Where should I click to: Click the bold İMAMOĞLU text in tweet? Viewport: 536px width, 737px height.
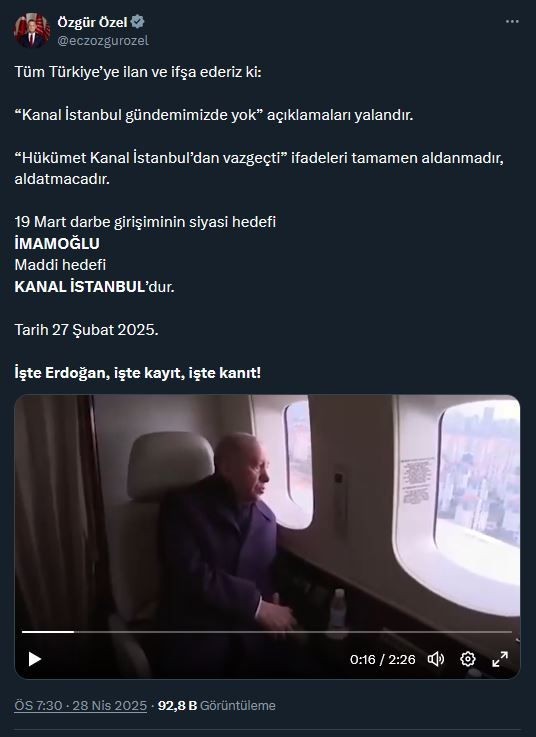pos(57,243)
